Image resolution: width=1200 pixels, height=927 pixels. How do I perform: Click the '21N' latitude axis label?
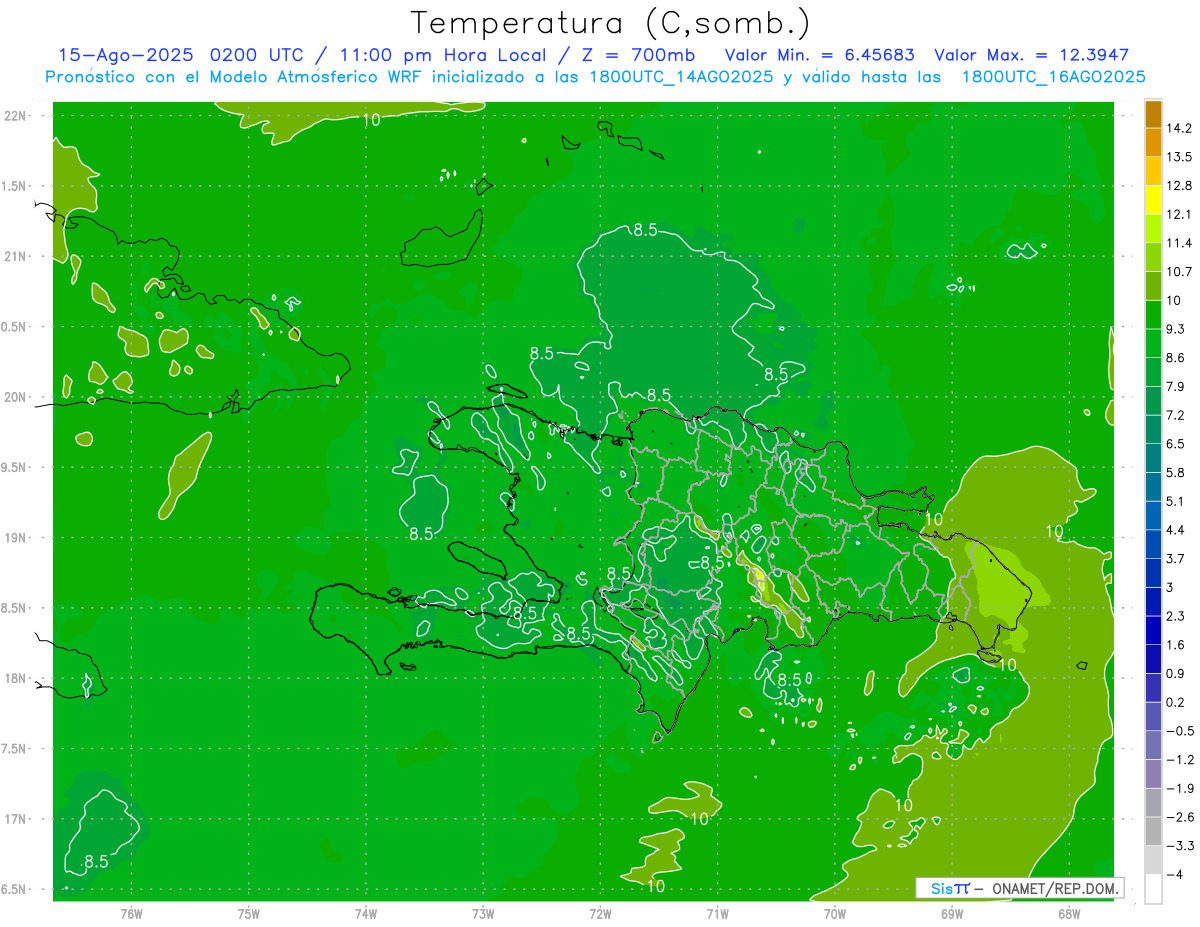(14, 256)
